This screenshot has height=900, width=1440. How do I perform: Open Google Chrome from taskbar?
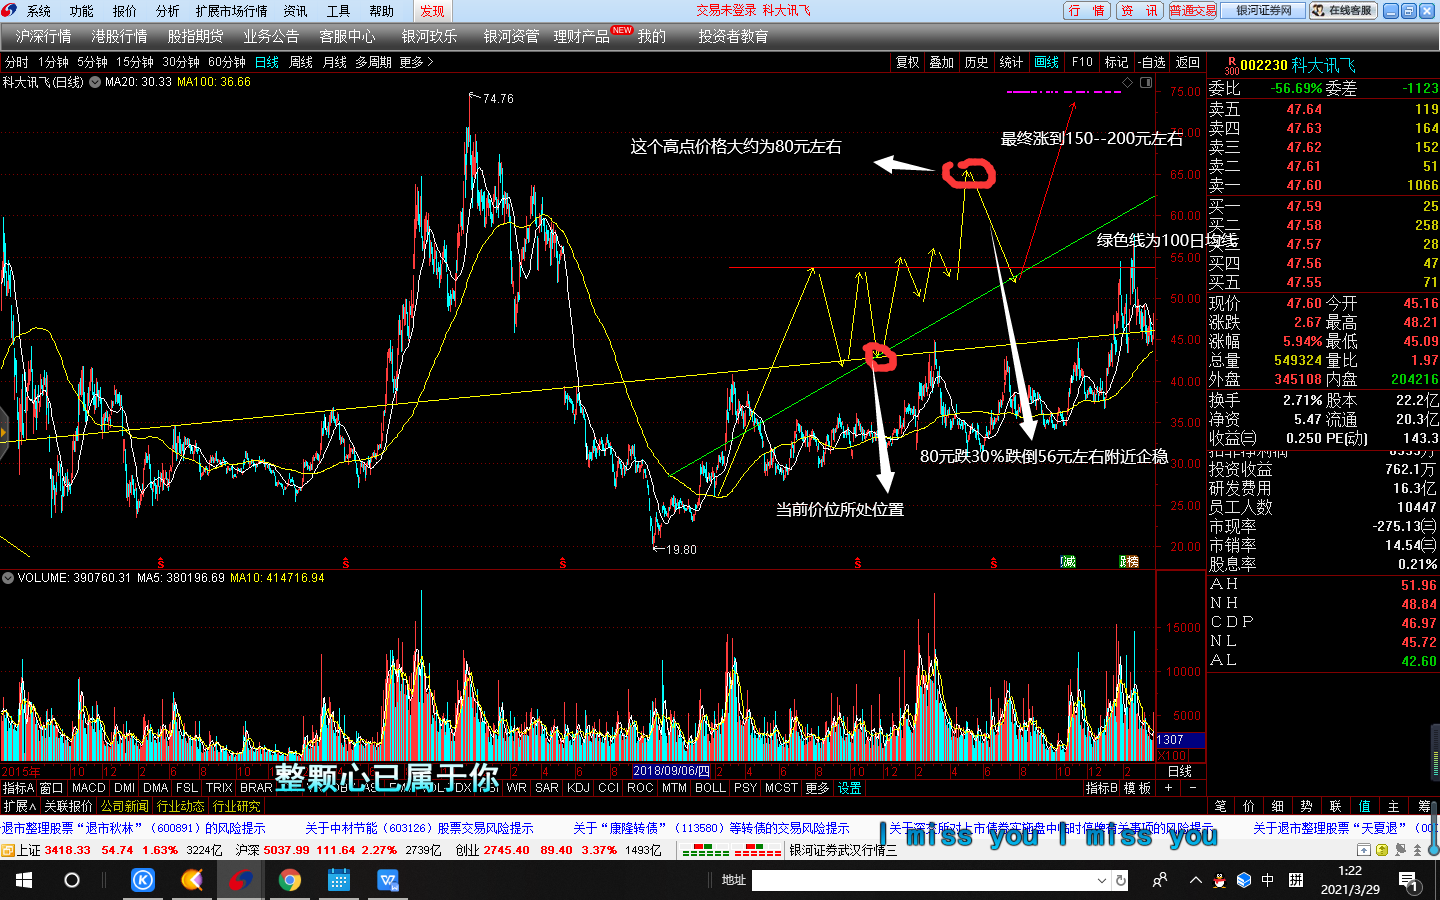coord(290,880)
